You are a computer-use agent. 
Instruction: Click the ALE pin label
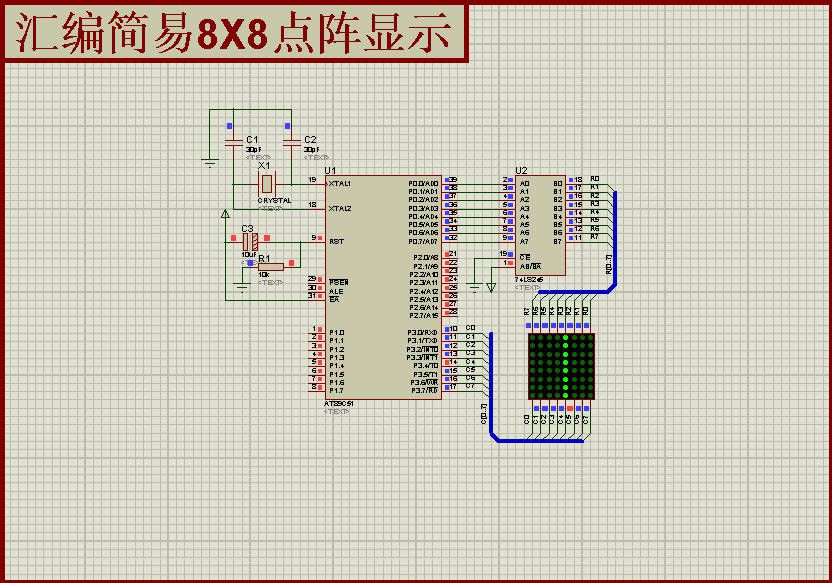point(336,291)
